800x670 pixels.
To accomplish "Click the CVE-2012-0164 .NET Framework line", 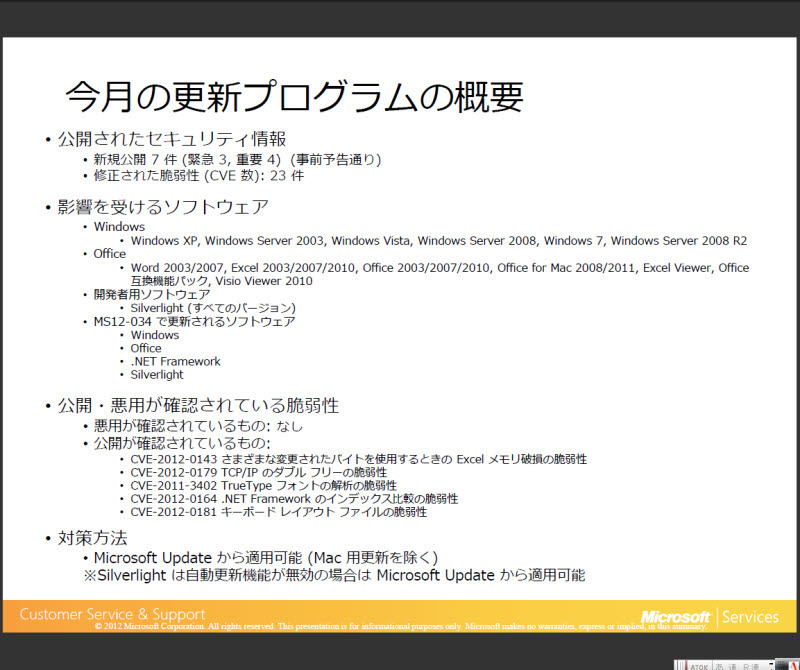I will tap(294, 498).
